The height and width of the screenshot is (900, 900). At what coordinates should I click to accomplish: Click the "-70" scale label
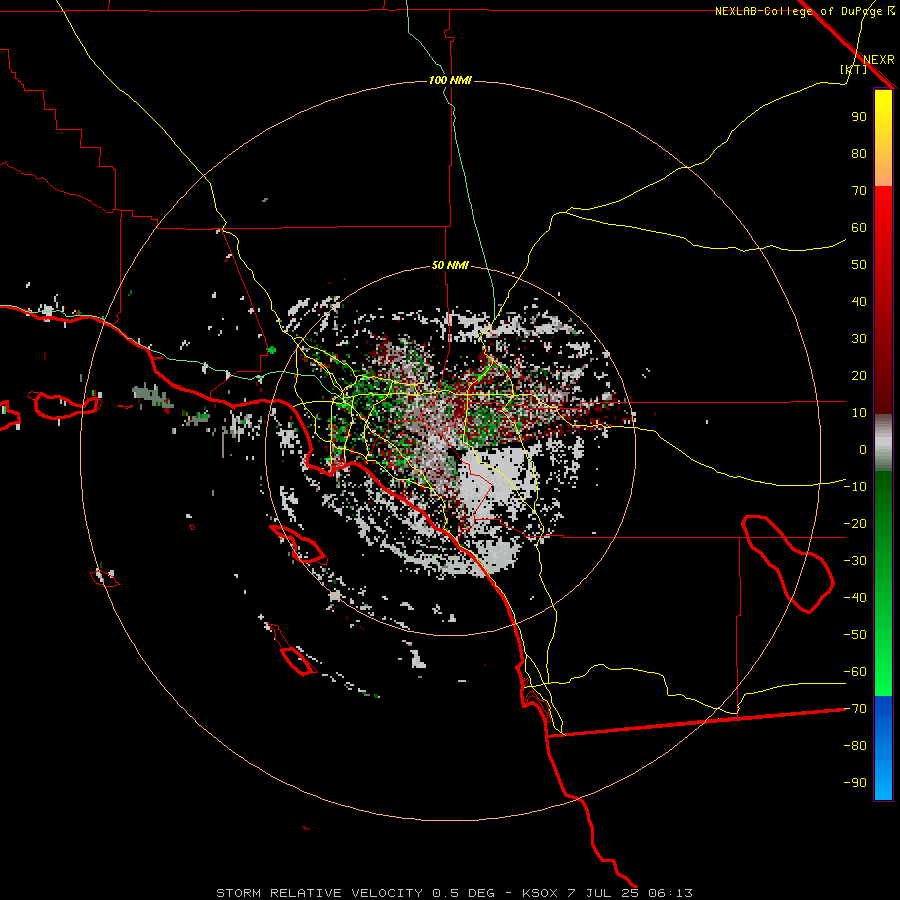tap(855, 709)
